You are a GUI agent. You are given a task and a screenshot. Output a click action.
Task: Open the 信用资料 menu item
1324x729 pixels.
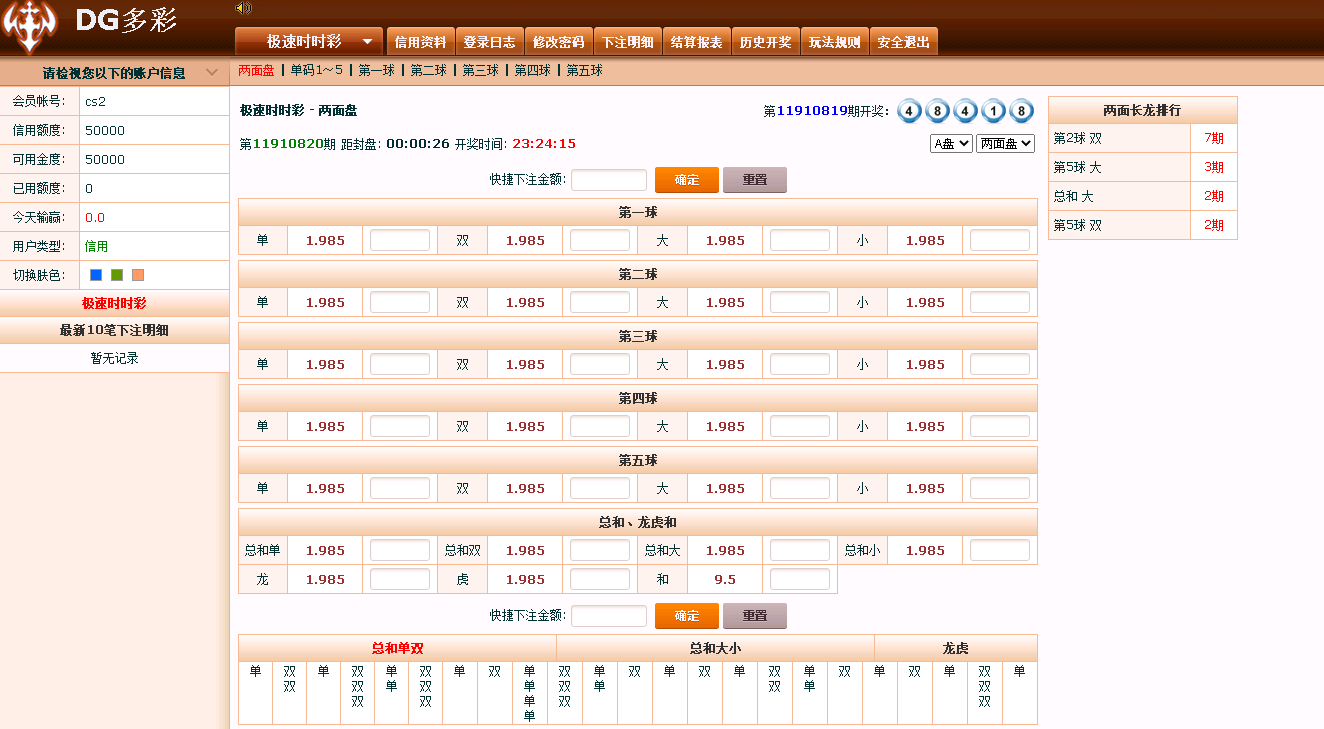[x=420, y=42]
